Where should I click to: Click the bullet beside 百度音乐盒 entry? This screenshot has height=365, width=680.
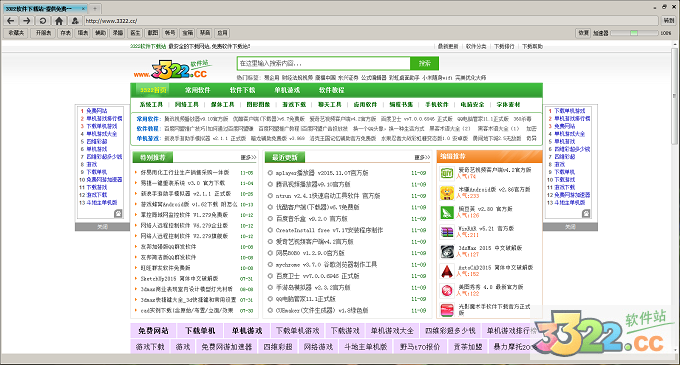270,218
